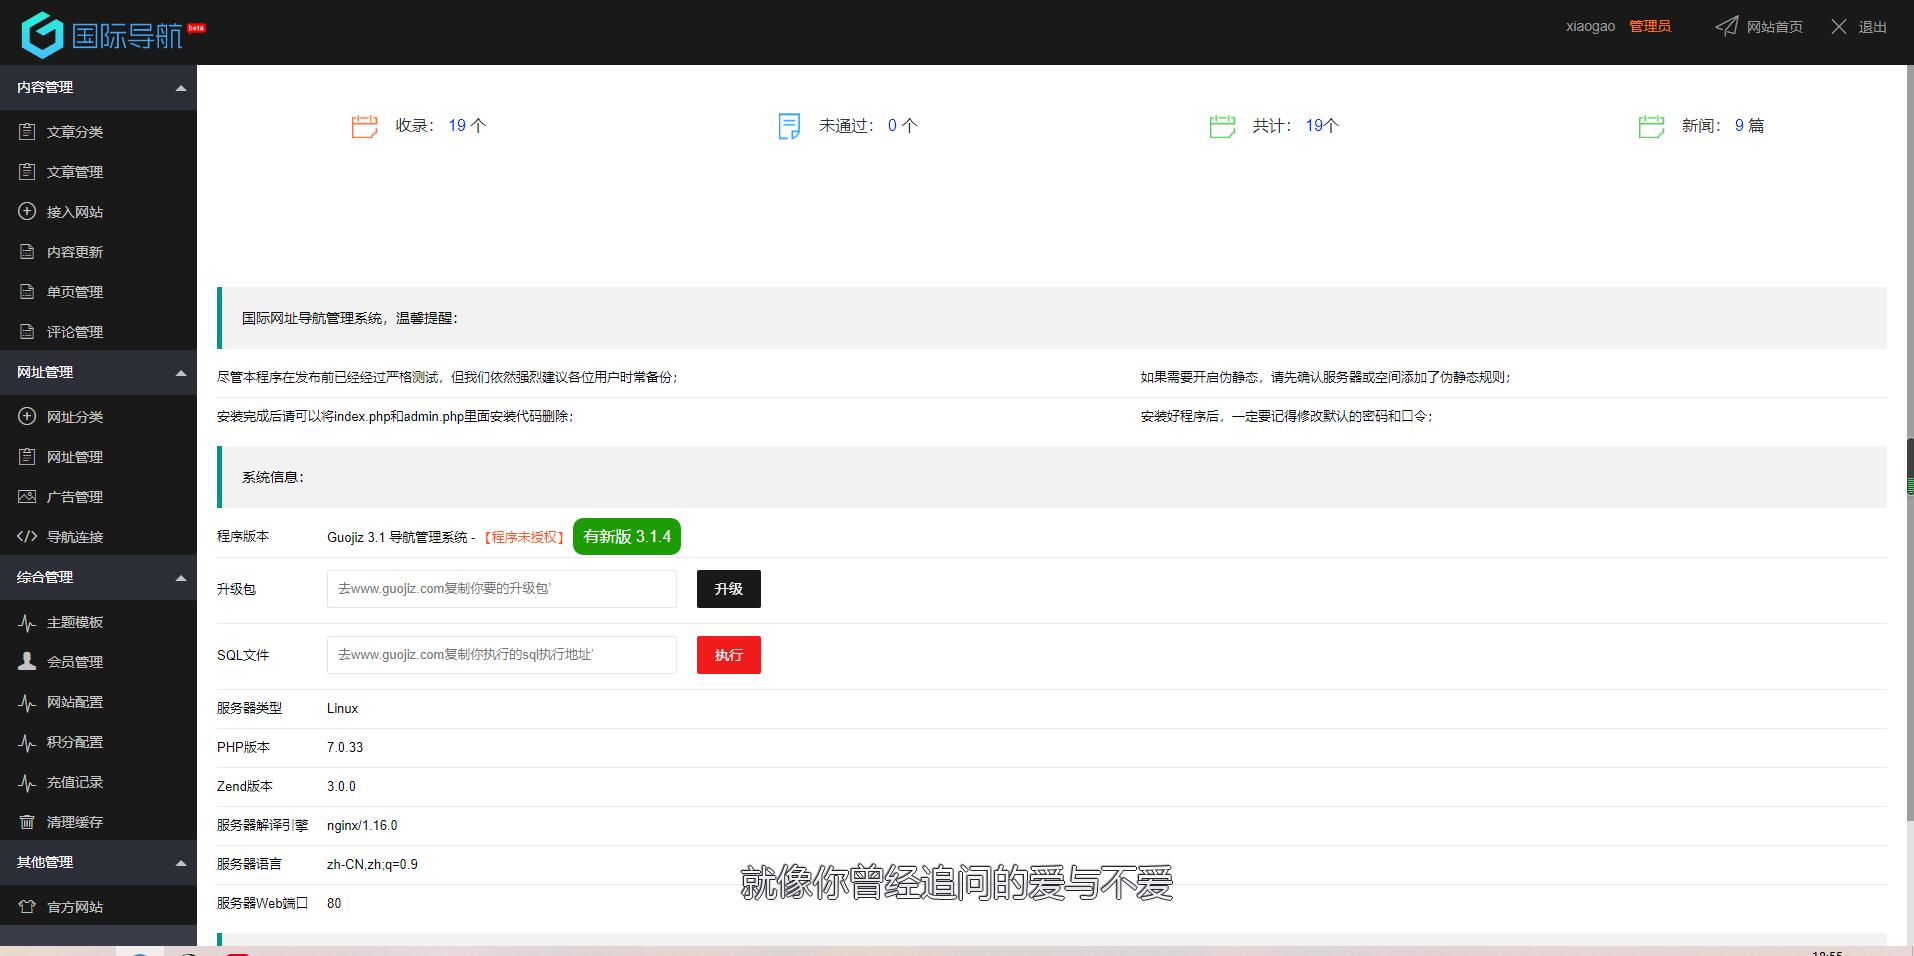This screenshot has width=1914, height=956.
Task: Collapse the 综合管理 sidebar section
Action: click(x=181, y=578)
